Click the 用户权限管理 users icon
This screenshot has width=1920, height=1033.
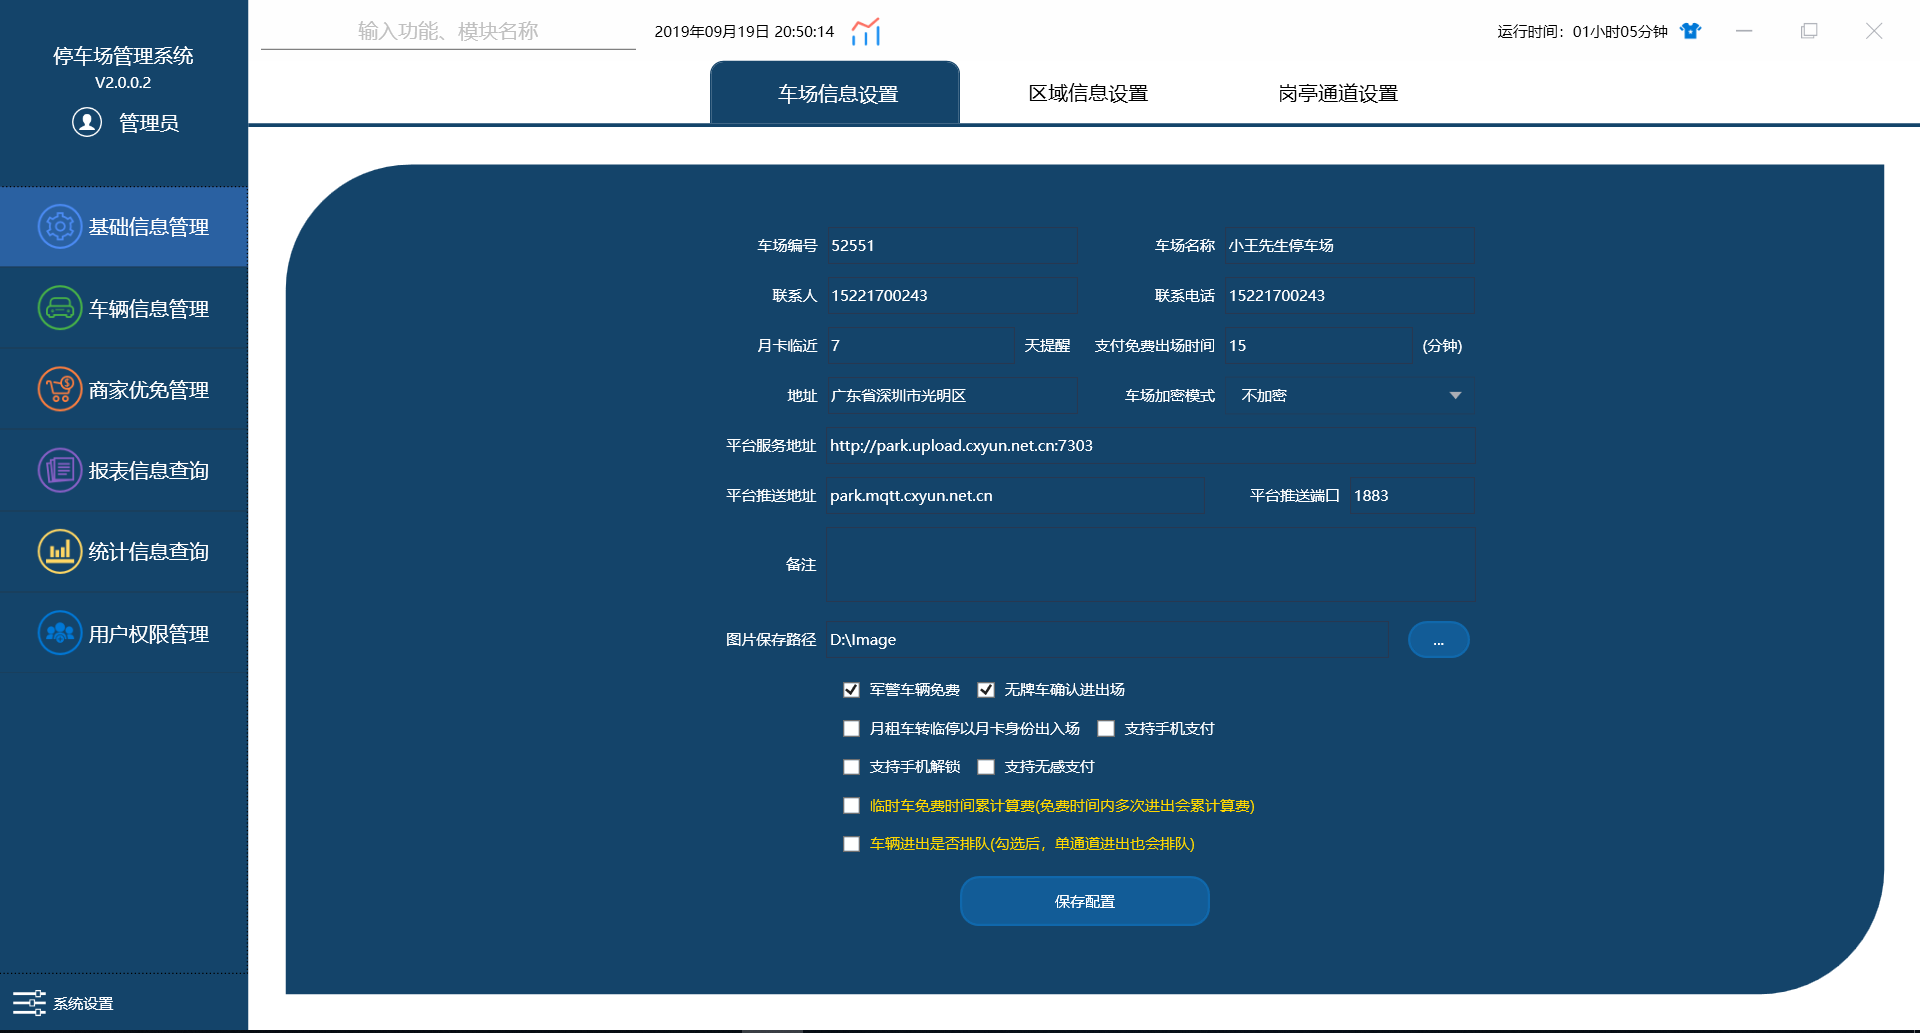(60, 633)
